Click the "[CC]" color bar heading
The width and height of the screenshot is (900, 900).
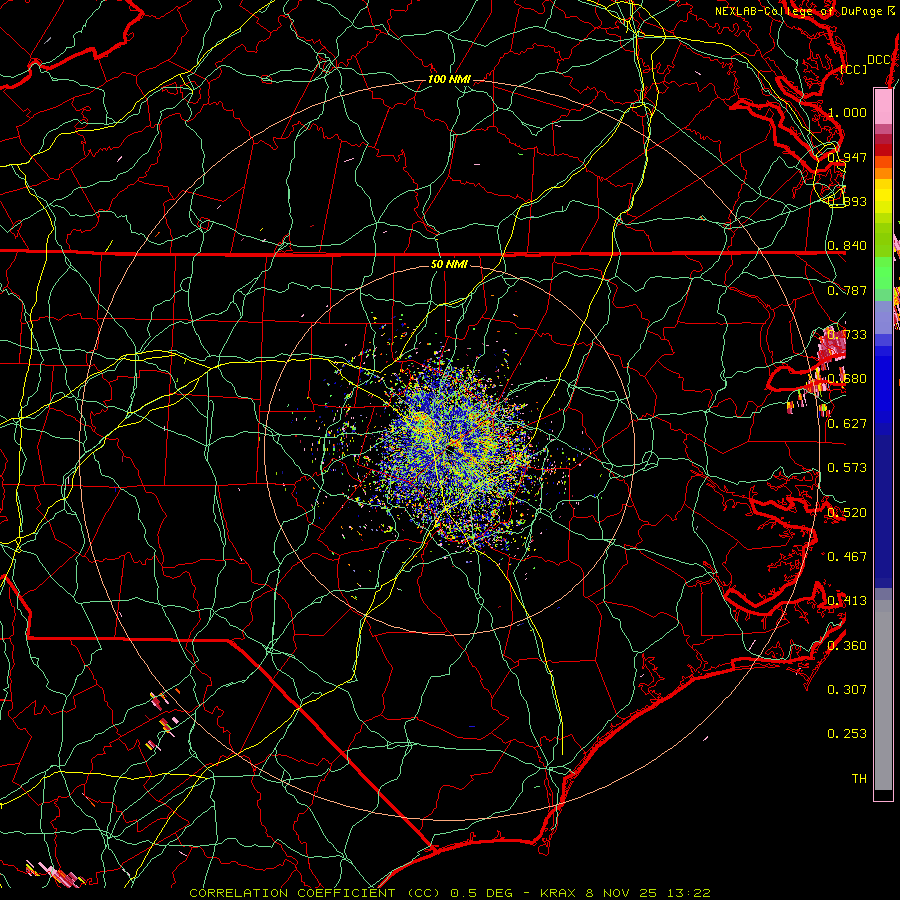click(x=854, y=69)
